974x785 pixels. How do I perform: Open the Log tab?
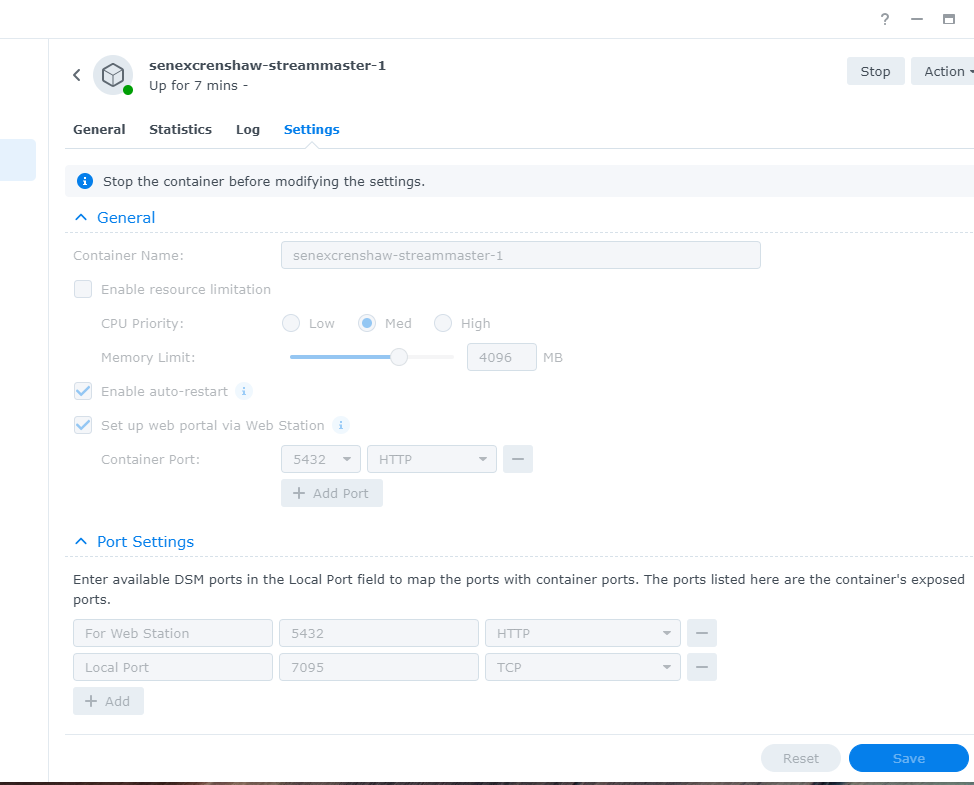point(247,129)
